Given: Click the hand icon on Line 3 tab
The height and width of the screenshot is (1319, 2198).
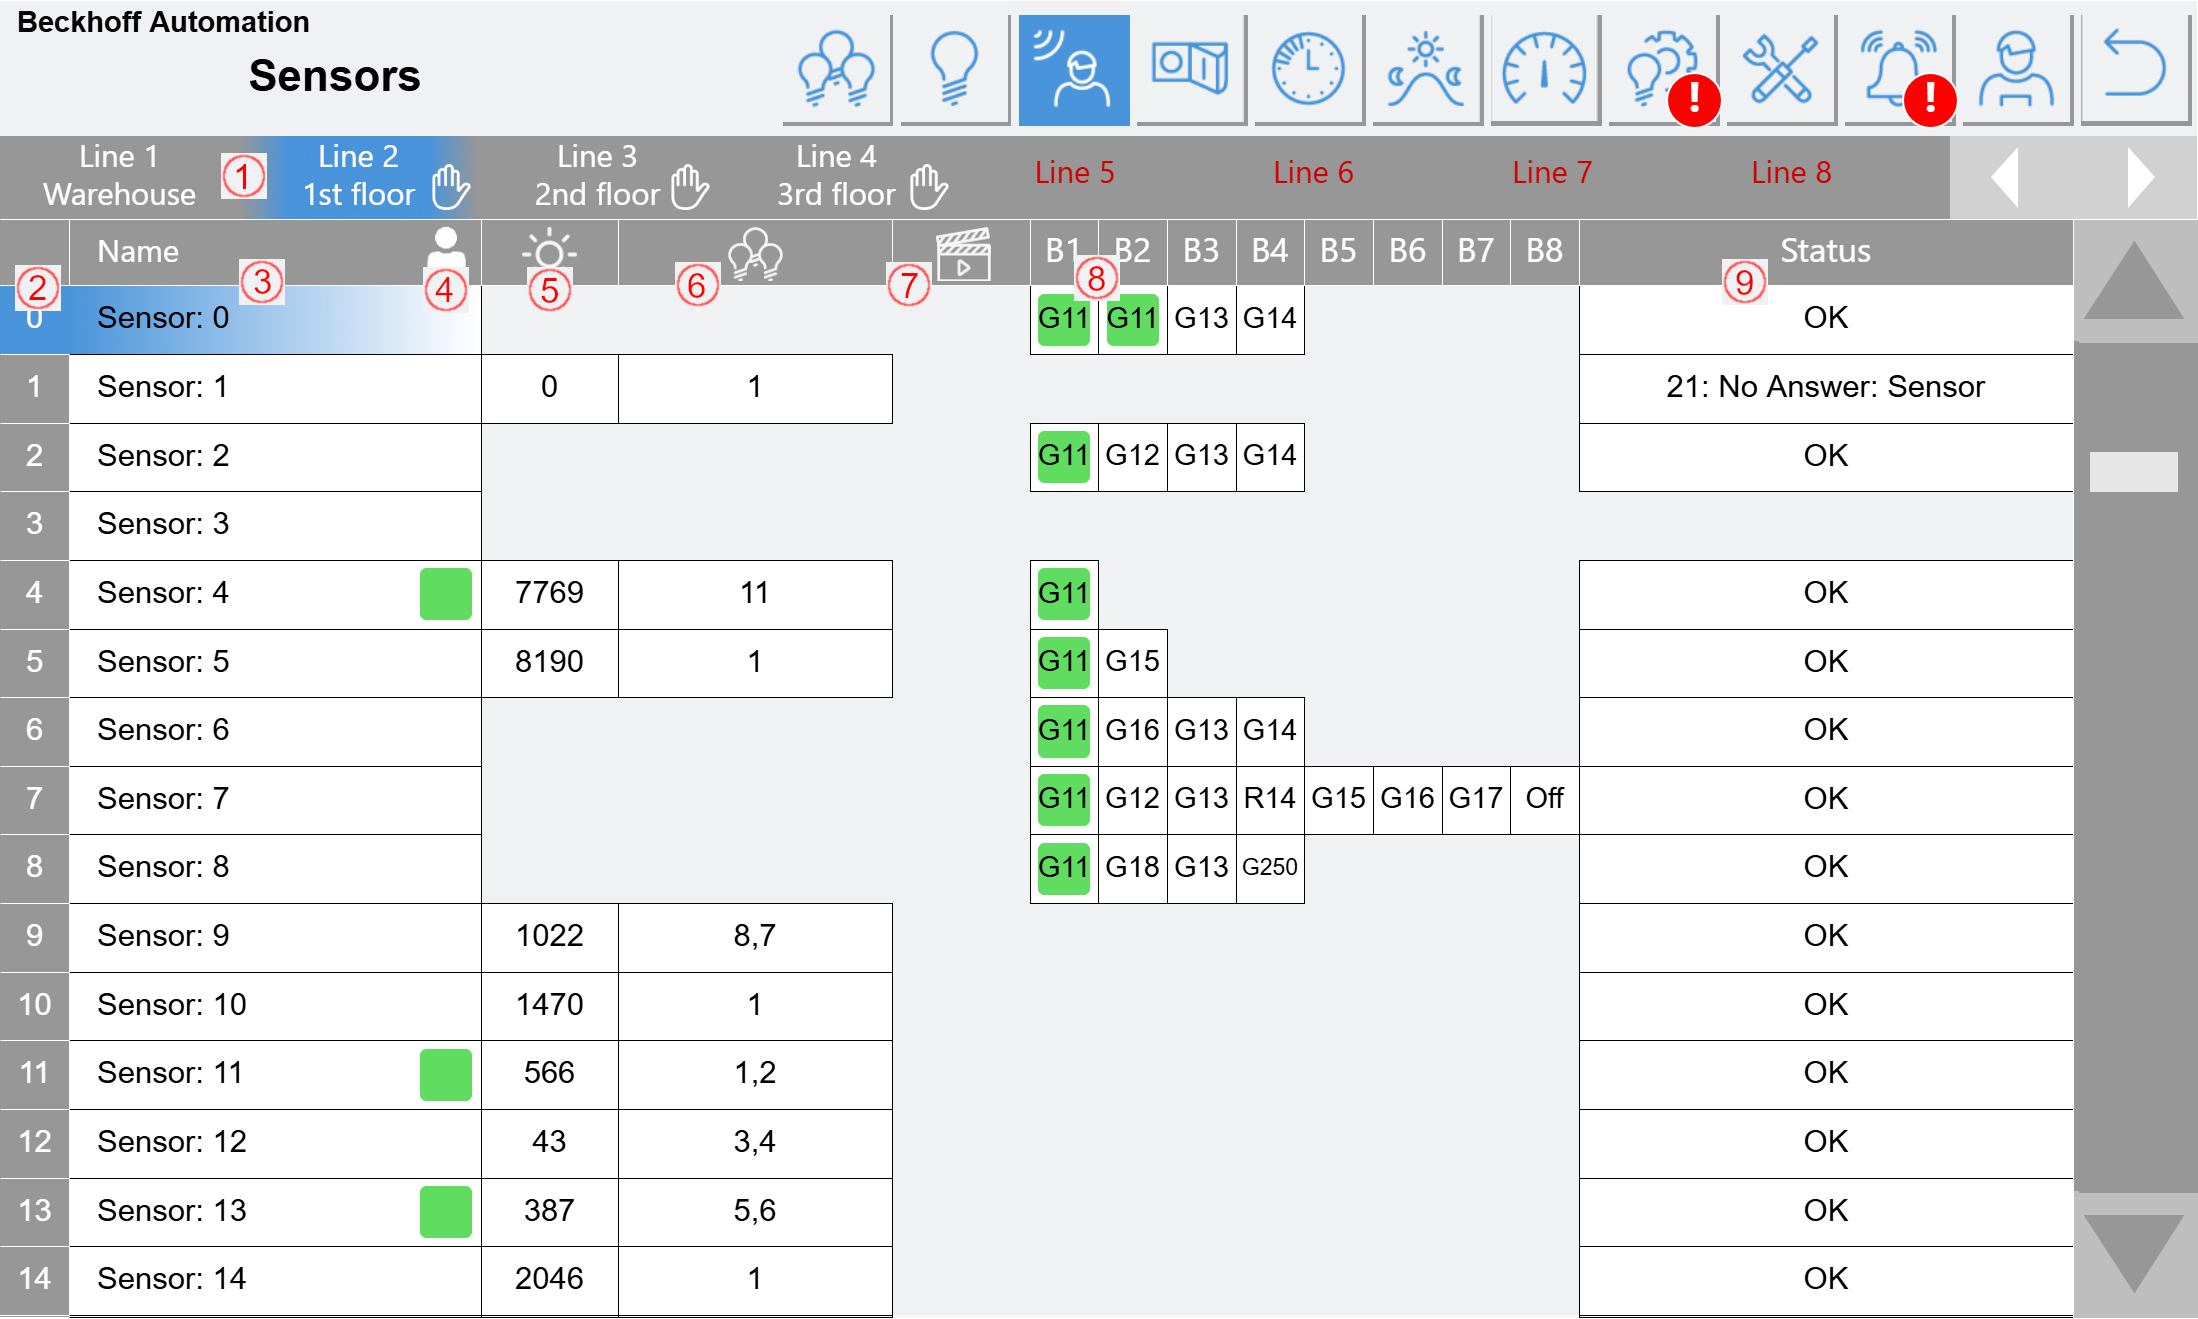Looking at the screenshot, I should [690, 186].
